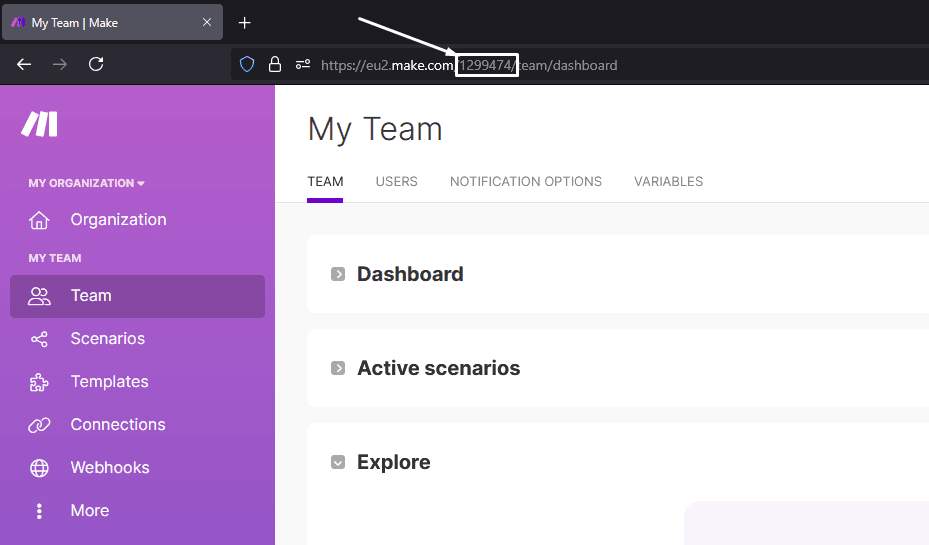
Task: Click the Templates puzzle piece icon
Action: (39, 382)
